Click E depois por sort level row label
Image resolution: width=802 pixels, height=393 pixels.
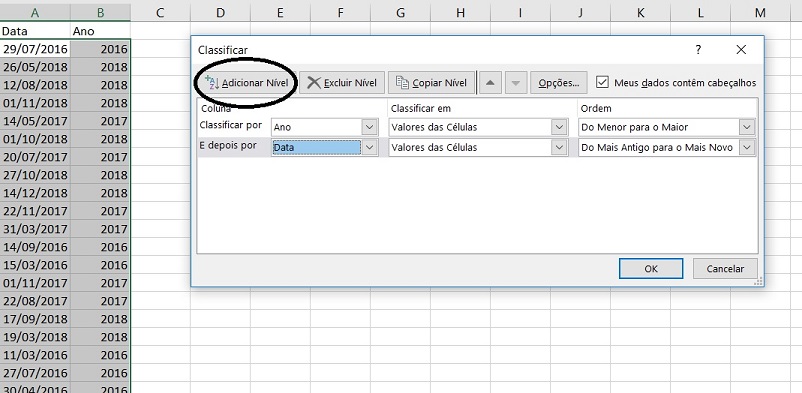click(x=228, y=145)
